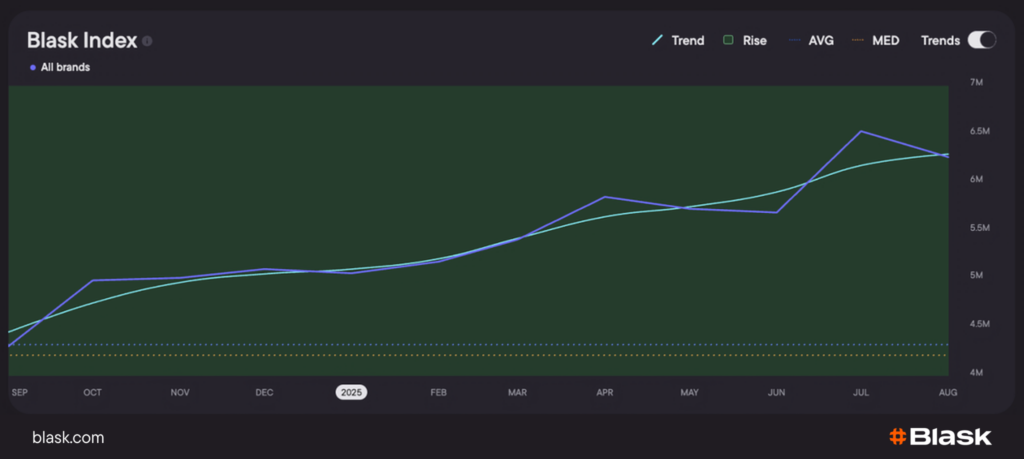The height and width of the screenshot is (459, 1024).
Task: Click the AUG month label
Action: pos(948,393)
